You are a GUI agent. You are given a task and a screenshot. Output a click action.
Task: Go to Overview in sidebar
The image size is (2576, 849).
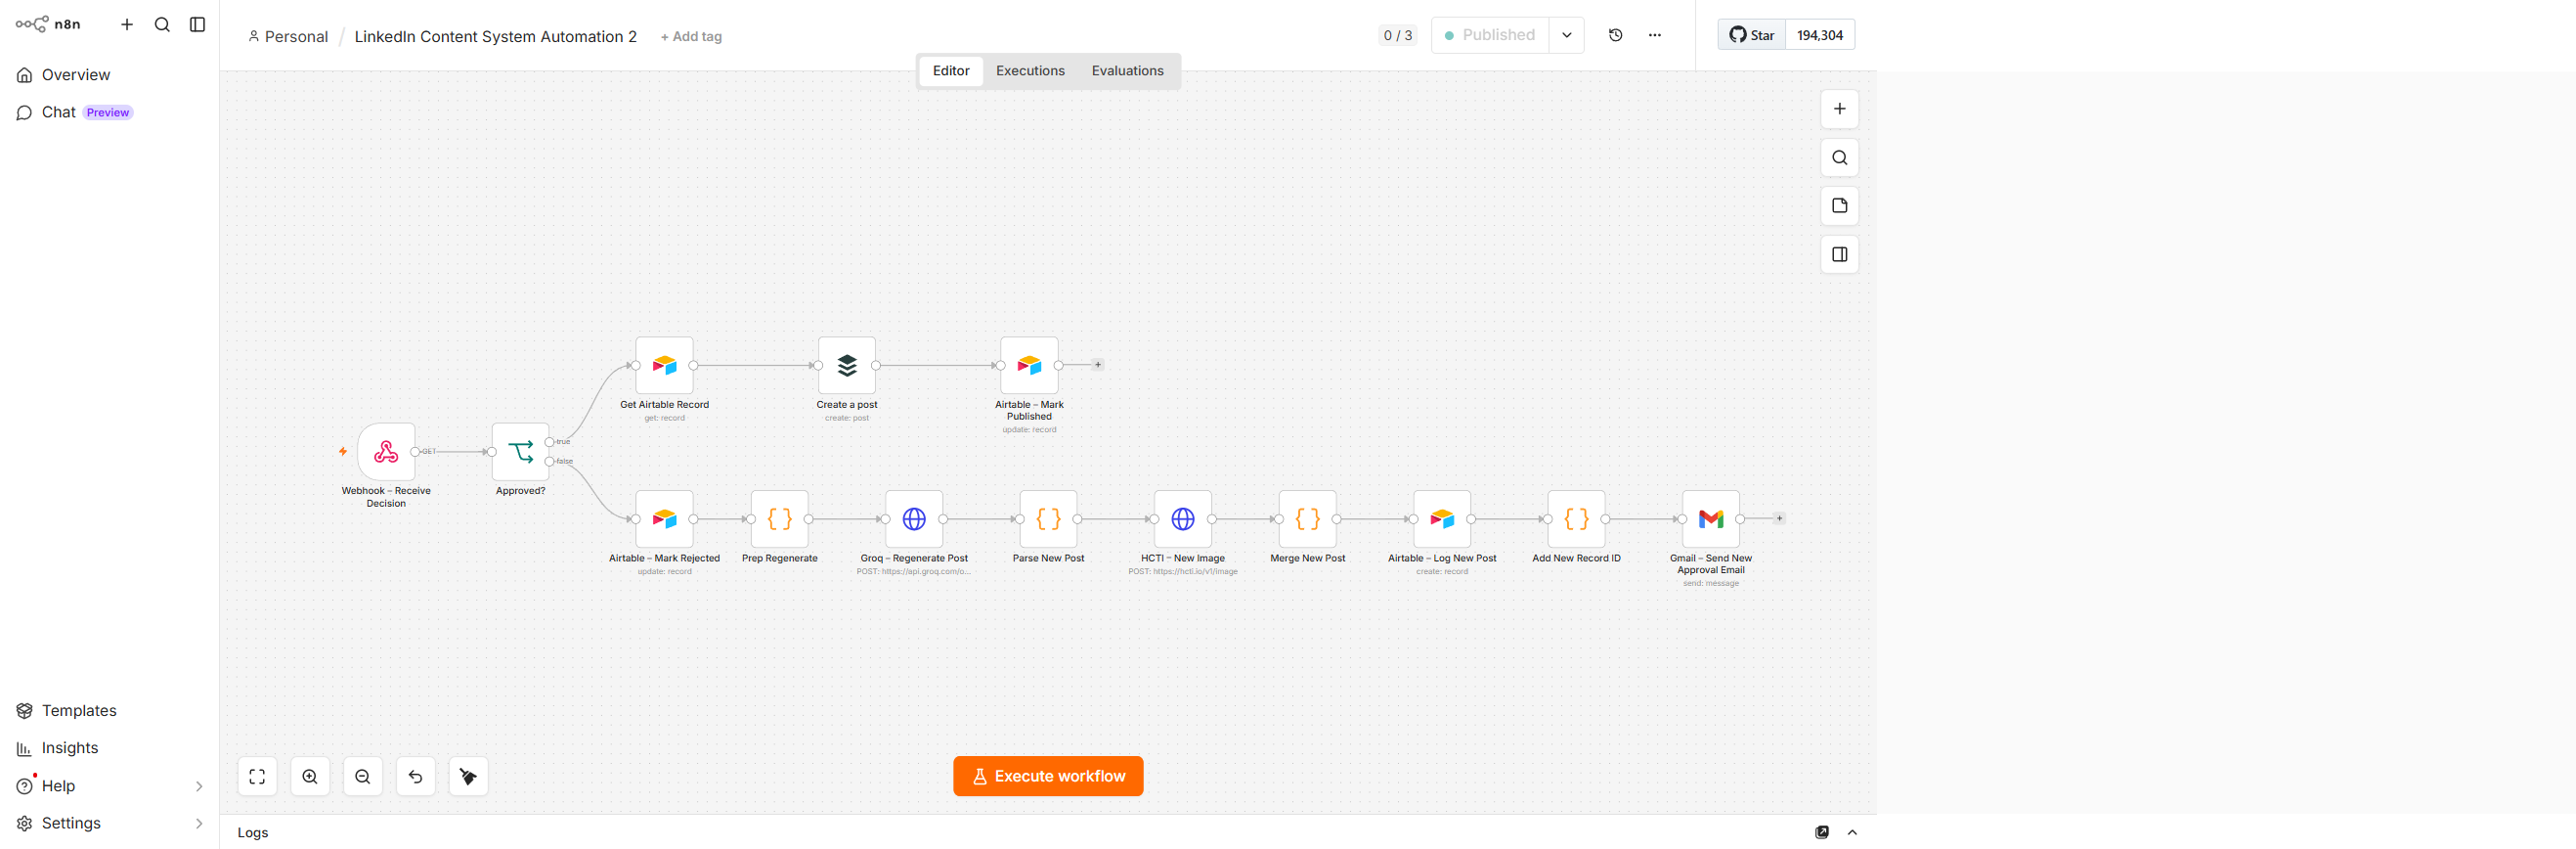tap(109, 75)
